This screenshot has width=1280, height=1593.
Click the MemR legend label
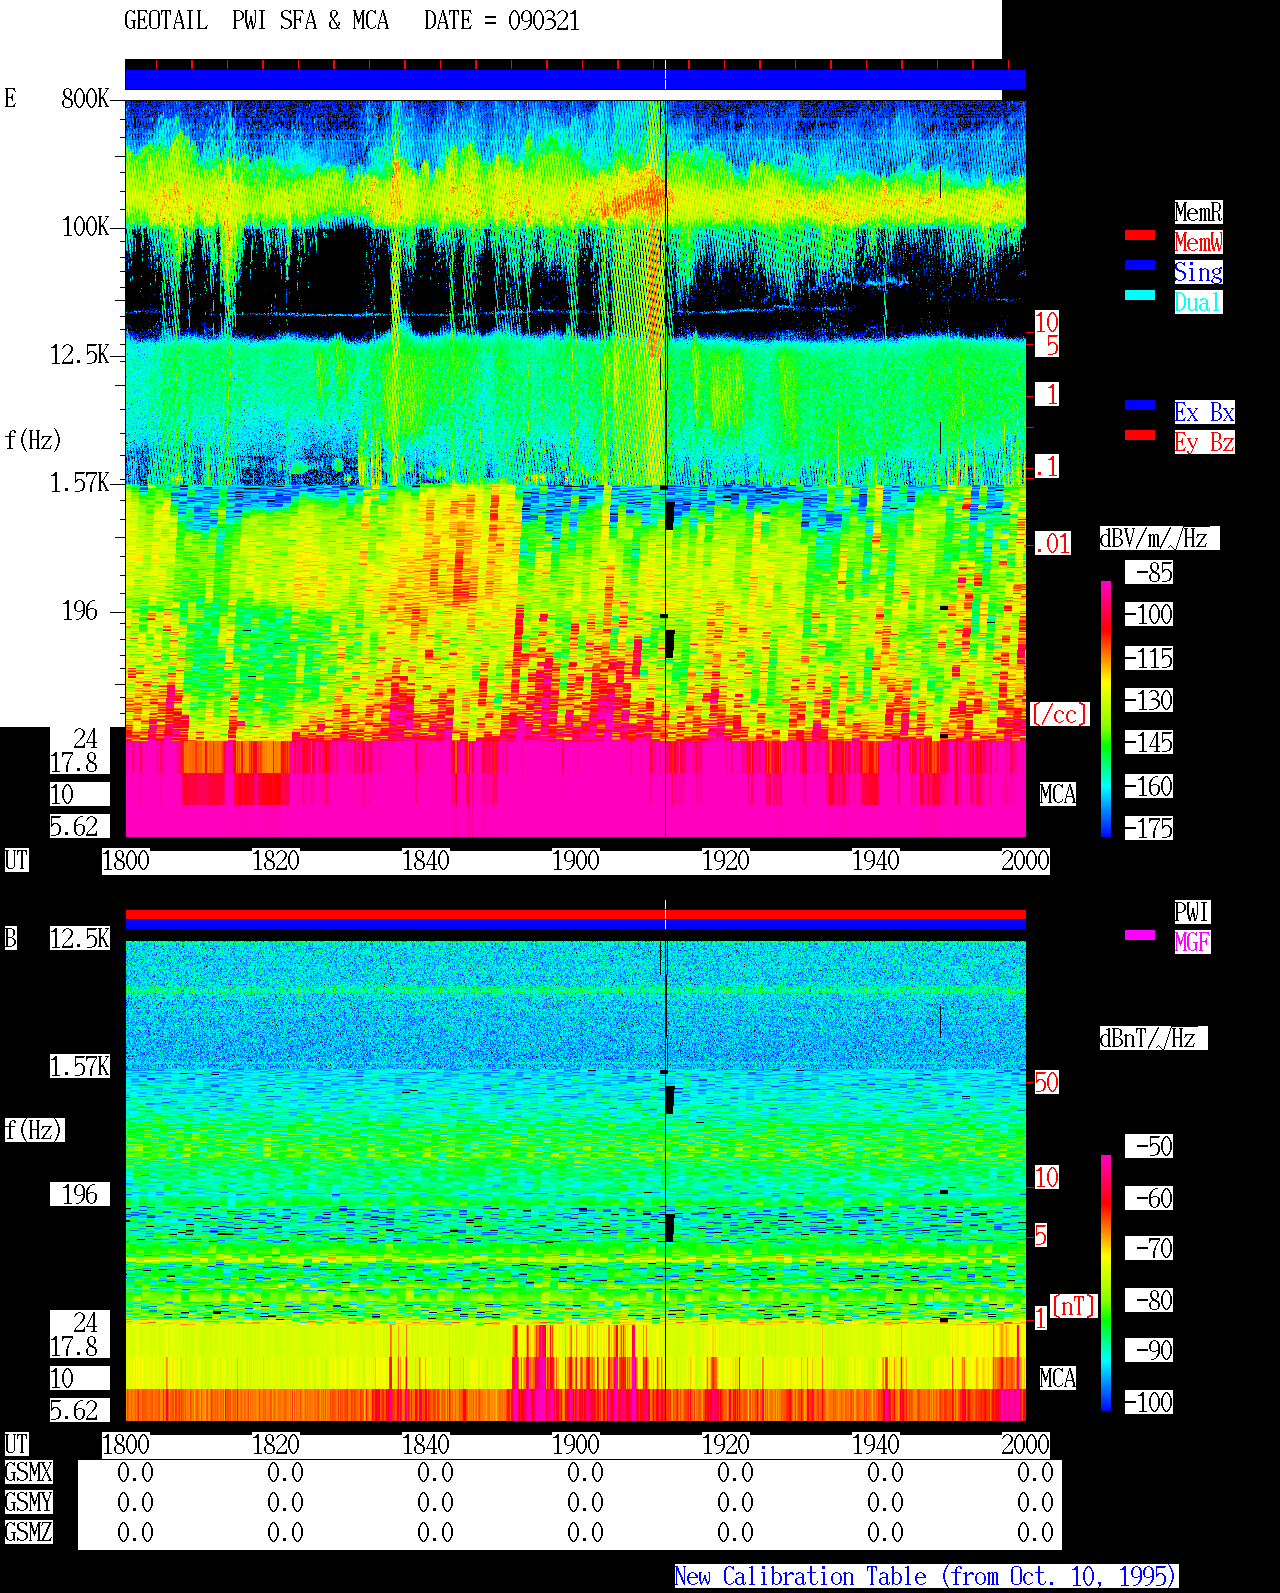click(1198, 212)
